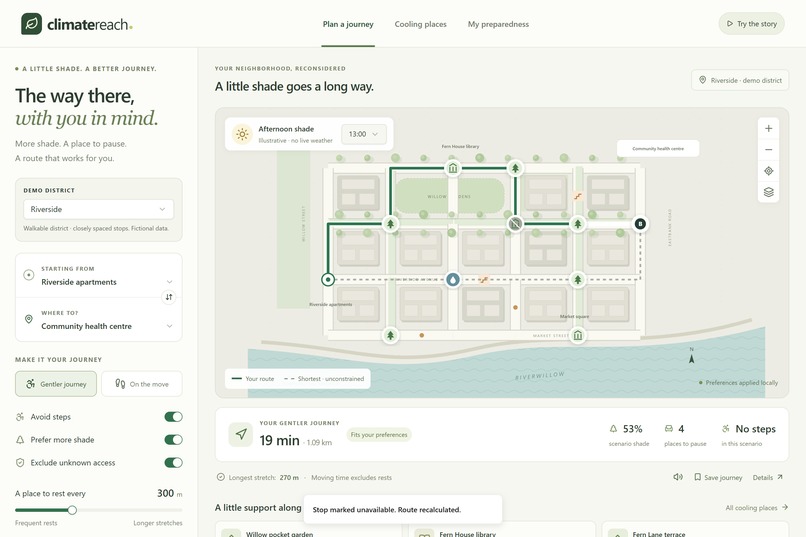Toggle the Avoid steps switch

click(173, 417)
